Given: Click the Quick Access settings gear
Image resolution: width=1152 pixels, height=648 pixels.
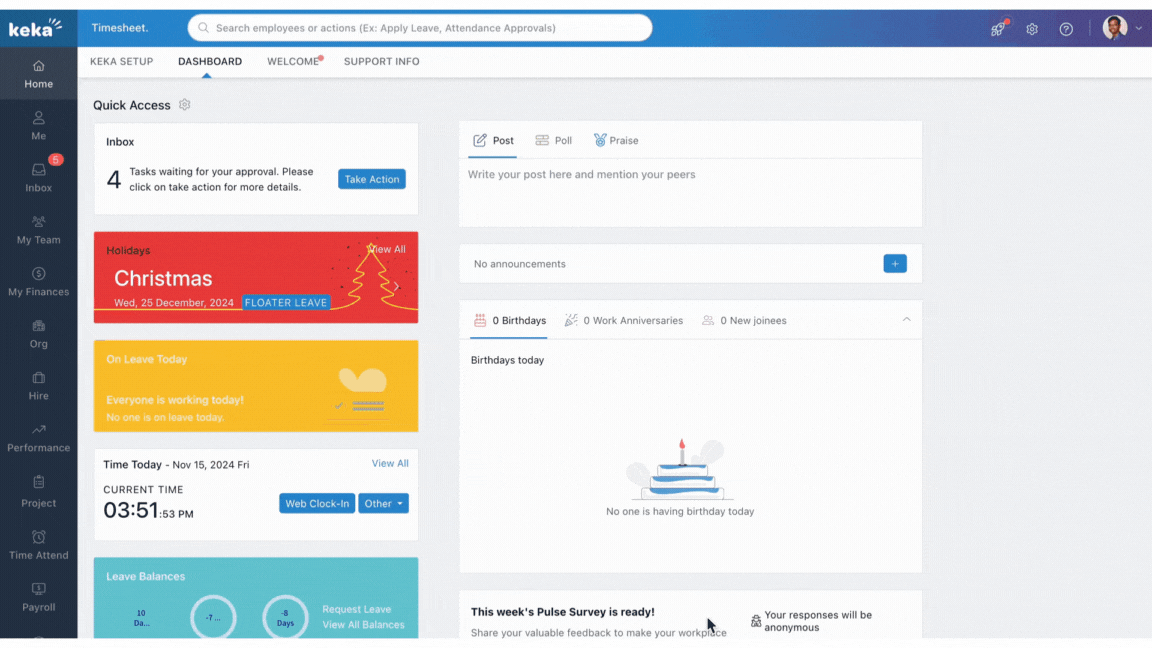Looking at the screenshot, I should tap(184, 105).
